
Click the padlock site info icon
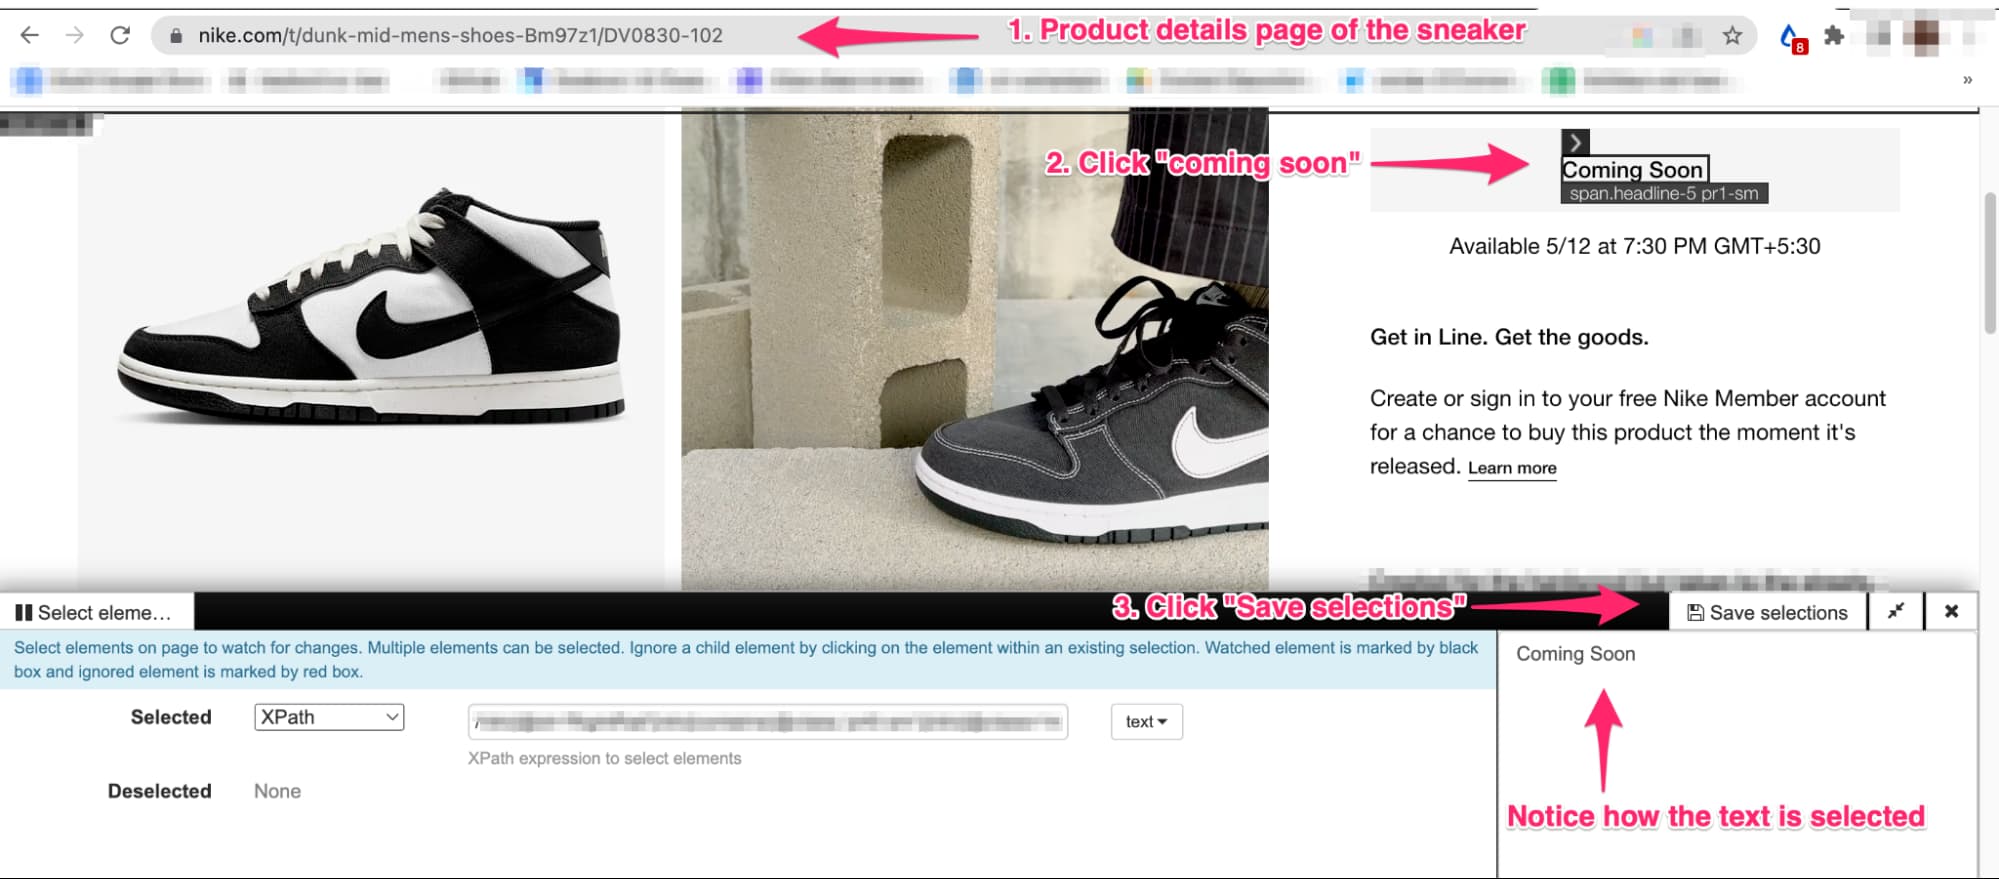tap(176, 36)
